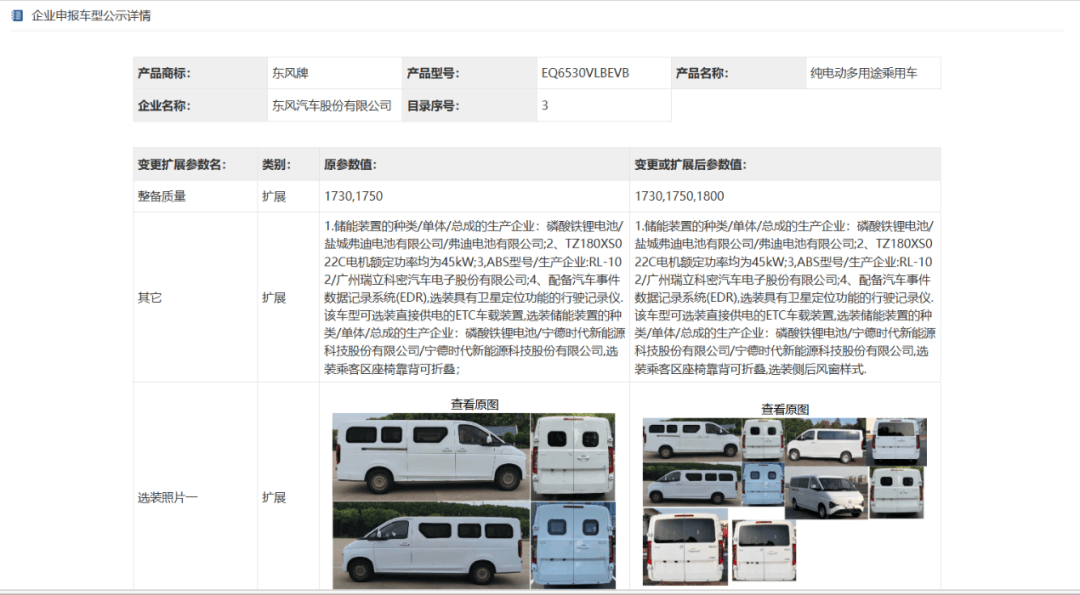This screenshot has height=595, width=1080.
Task: Click the company name 东风汽车股份有限公司 cell
Action: 331,105
